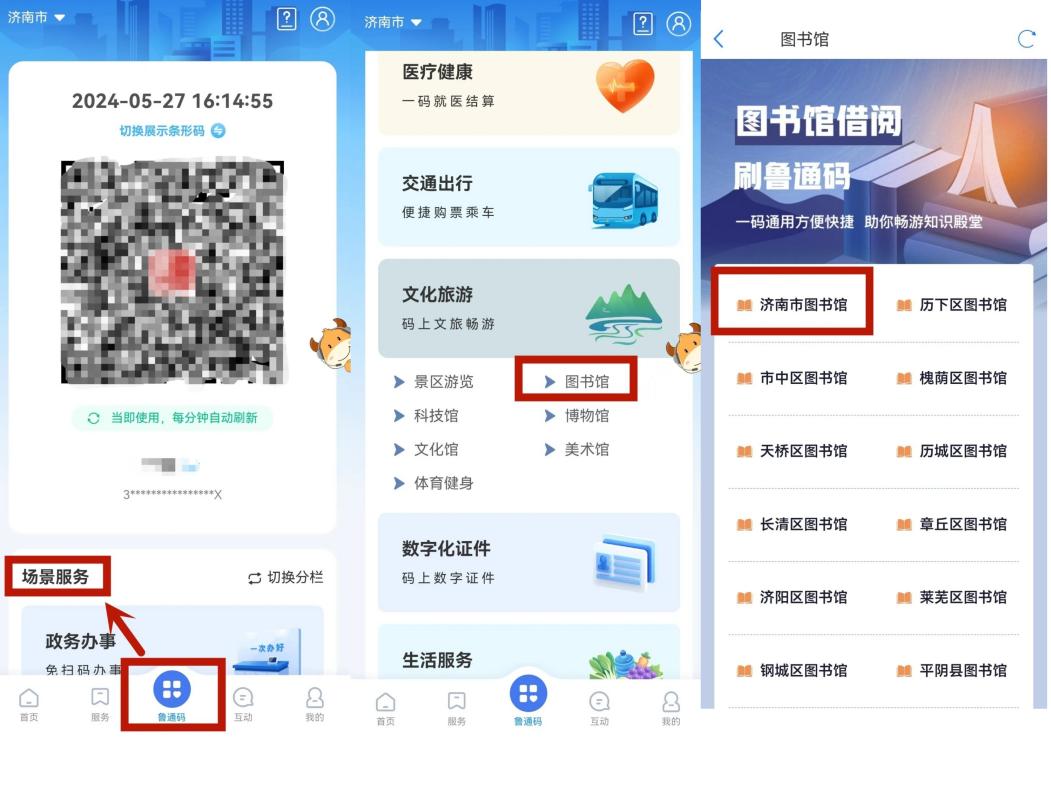Open 医疗健康 card
This screenshot has height=788, width=1051.
click(x=529, y=92)
